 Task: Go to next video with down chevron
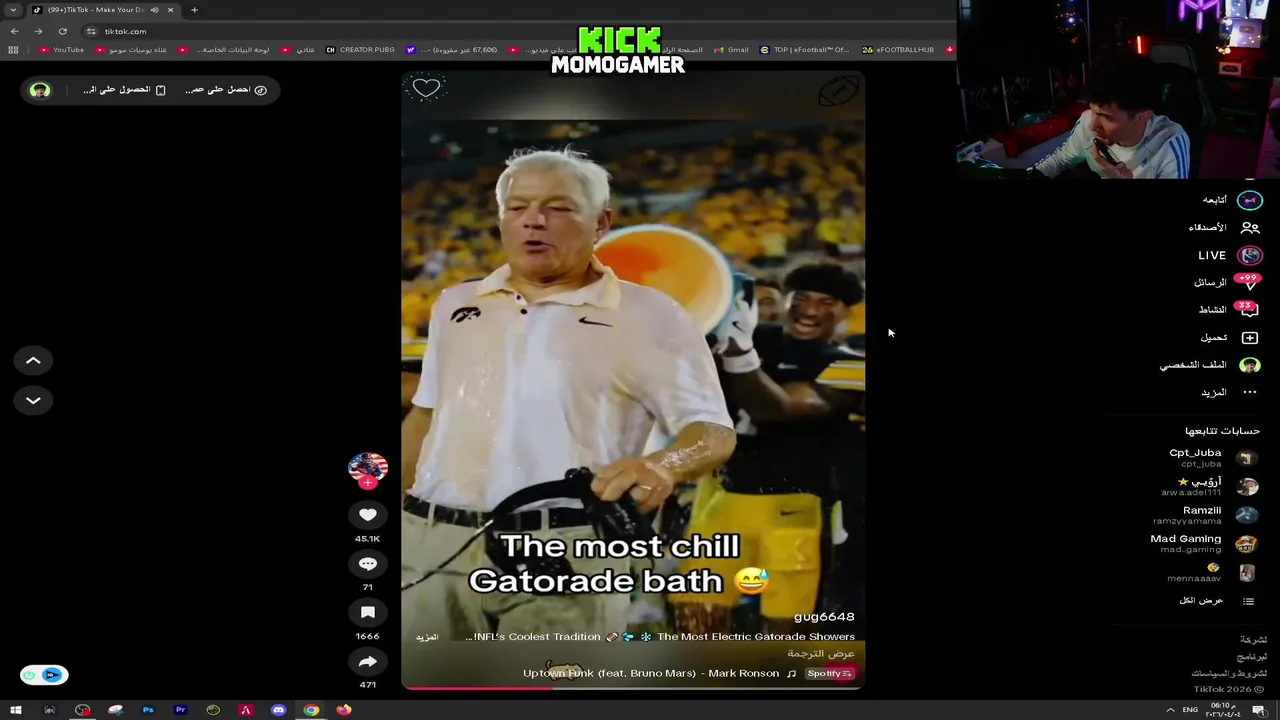[x=33, y=401]
